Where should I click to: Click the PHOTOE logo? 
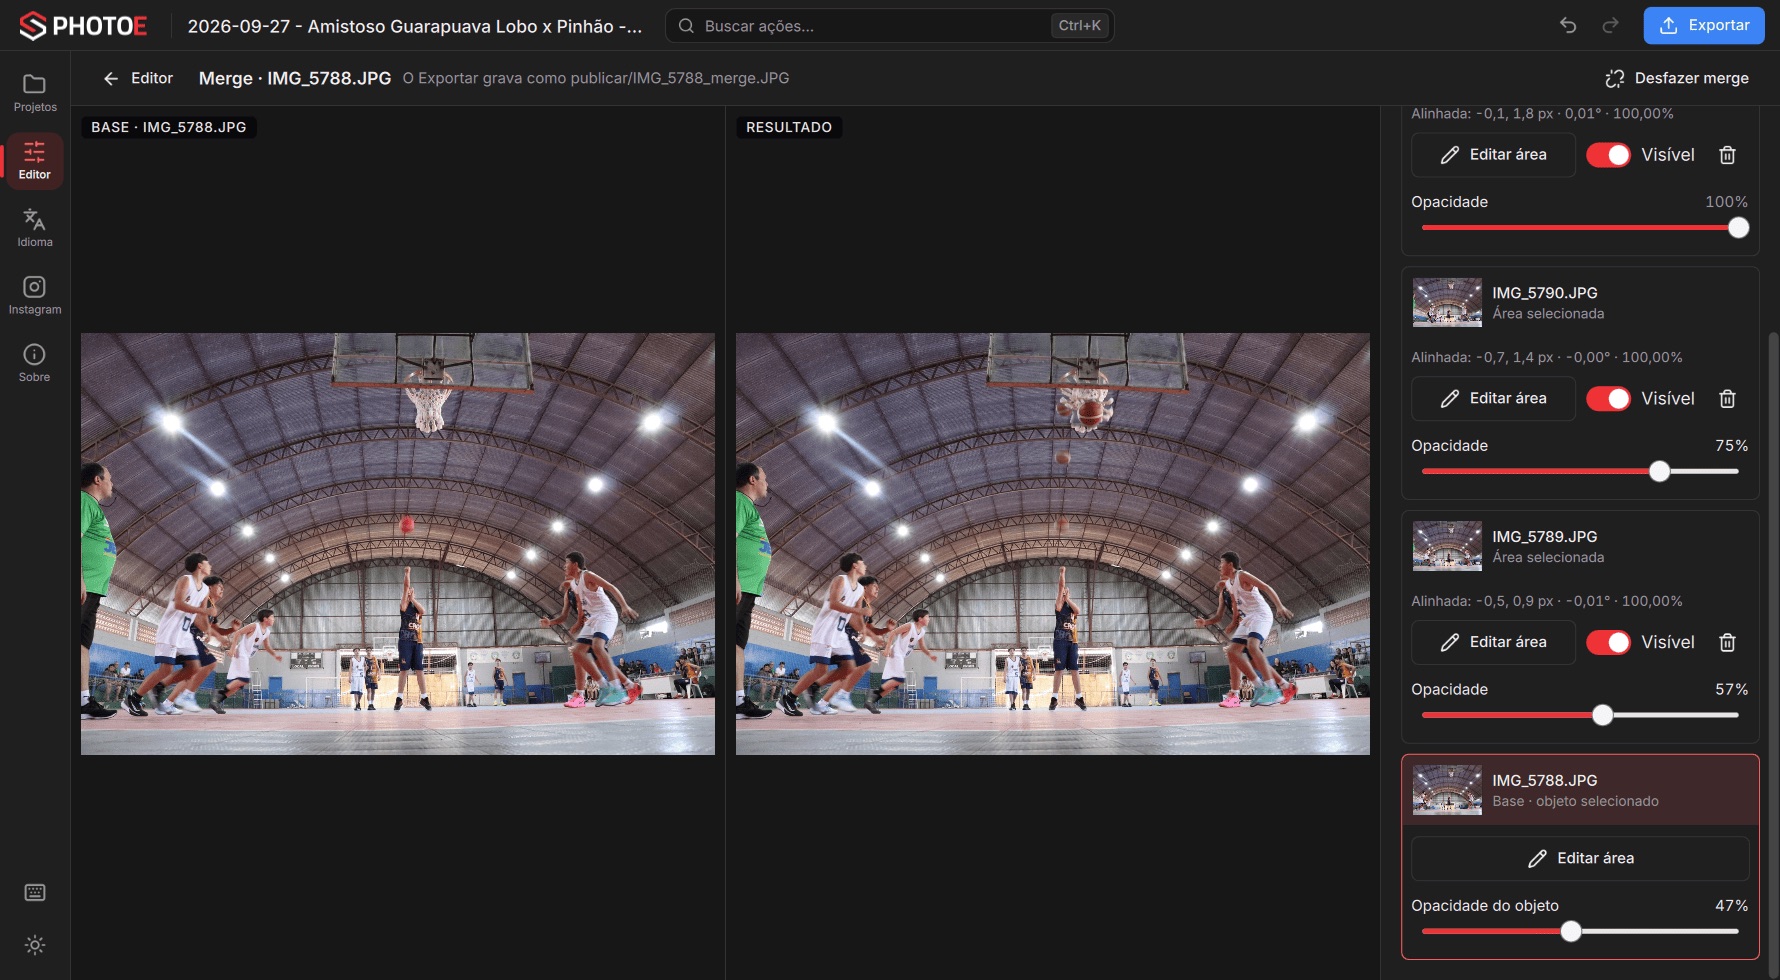[83, 26]
